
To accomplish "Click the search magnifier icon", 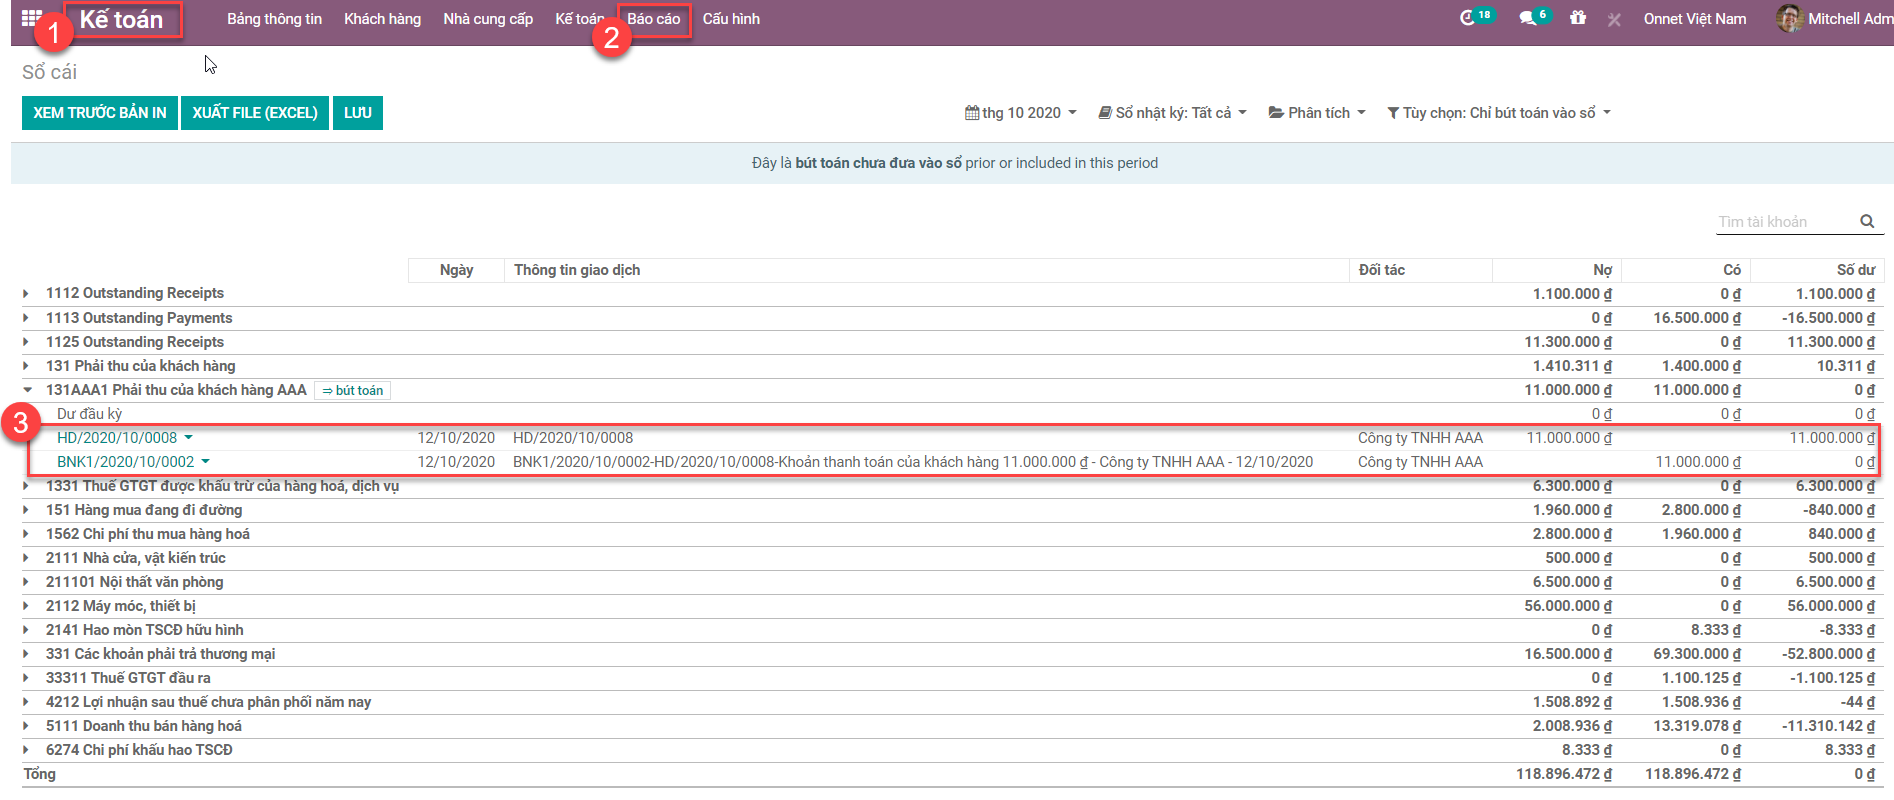I will point(1867,222).
